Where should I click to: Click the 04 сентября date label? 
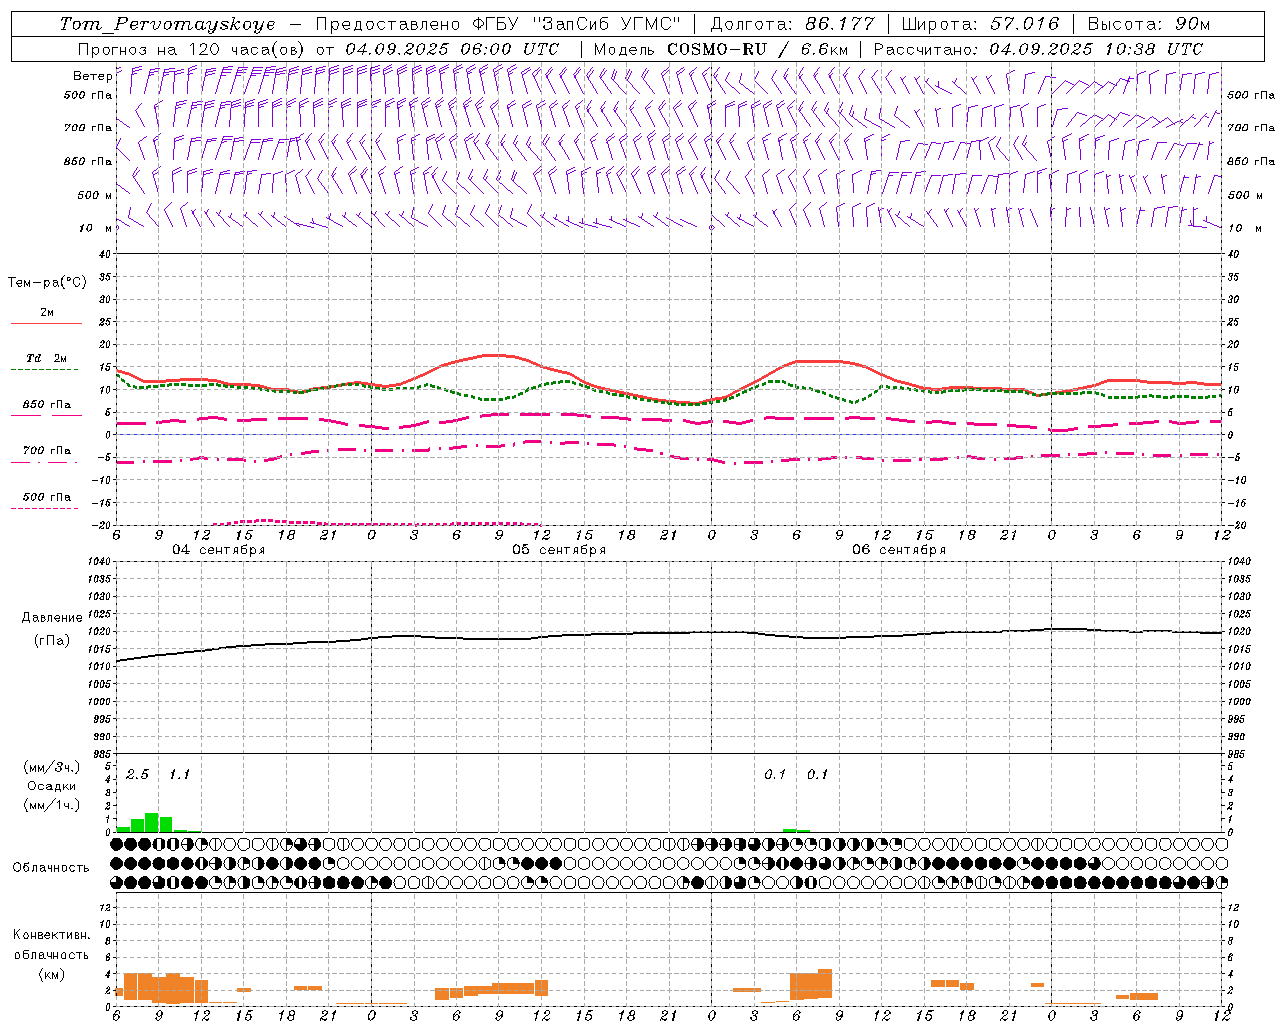pyautogui.click(x=219, y=550)
